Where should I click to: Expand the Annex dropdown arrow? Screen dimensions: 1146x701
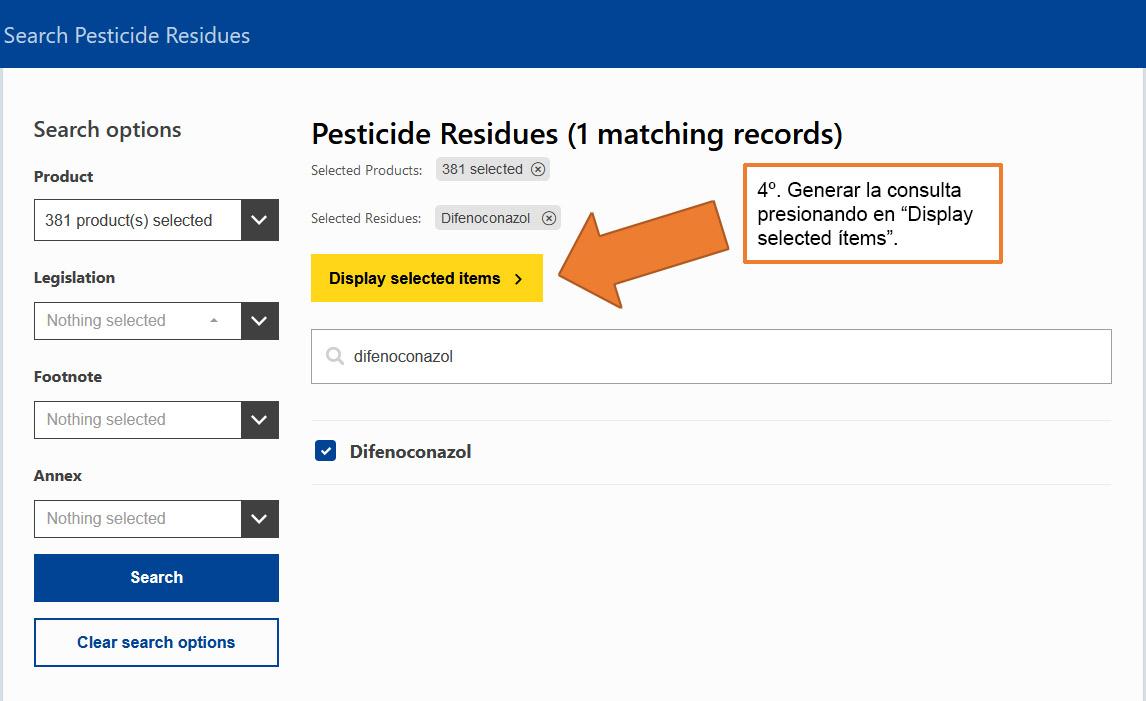click(x=259, y=519)
